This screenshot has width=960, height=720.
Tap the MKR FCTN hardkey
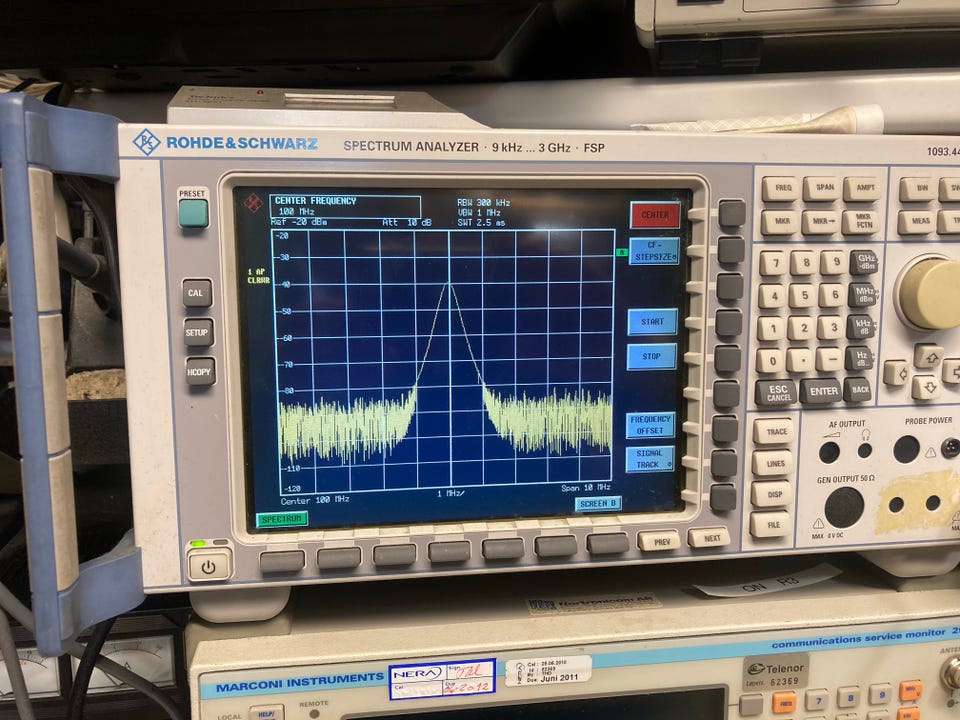862,222
